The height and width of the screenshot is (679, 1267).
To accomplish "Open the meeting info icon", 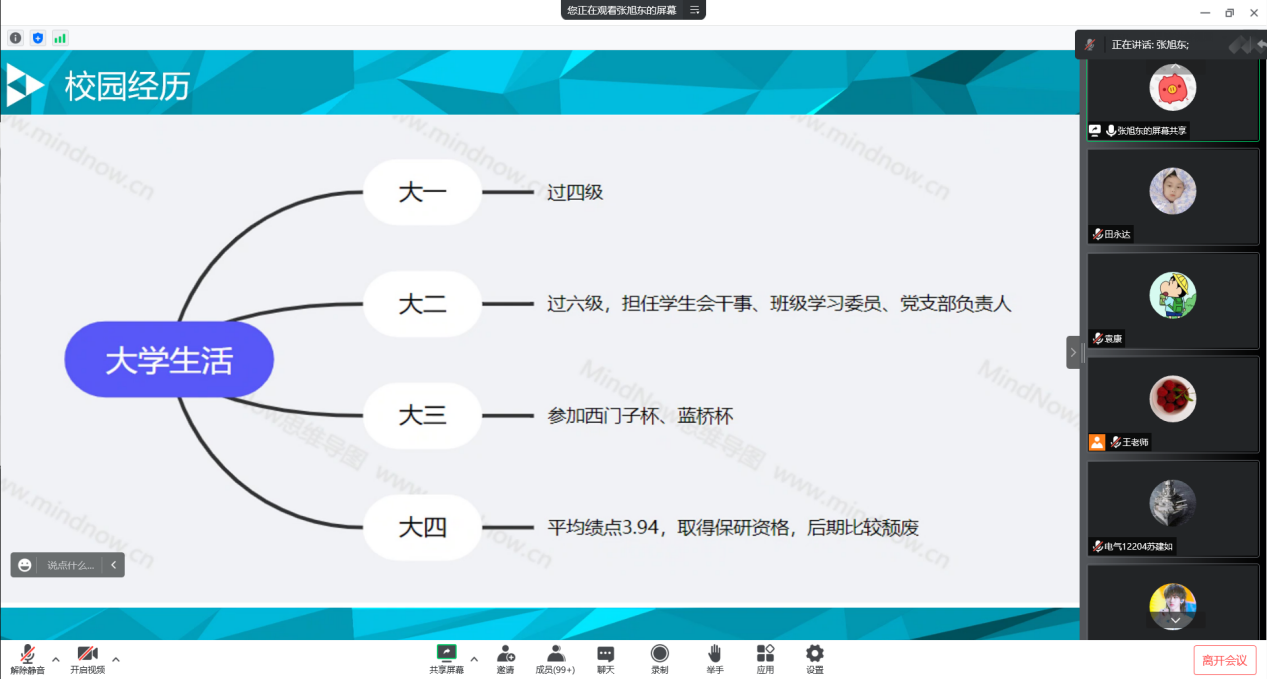I will coord(15,38).
